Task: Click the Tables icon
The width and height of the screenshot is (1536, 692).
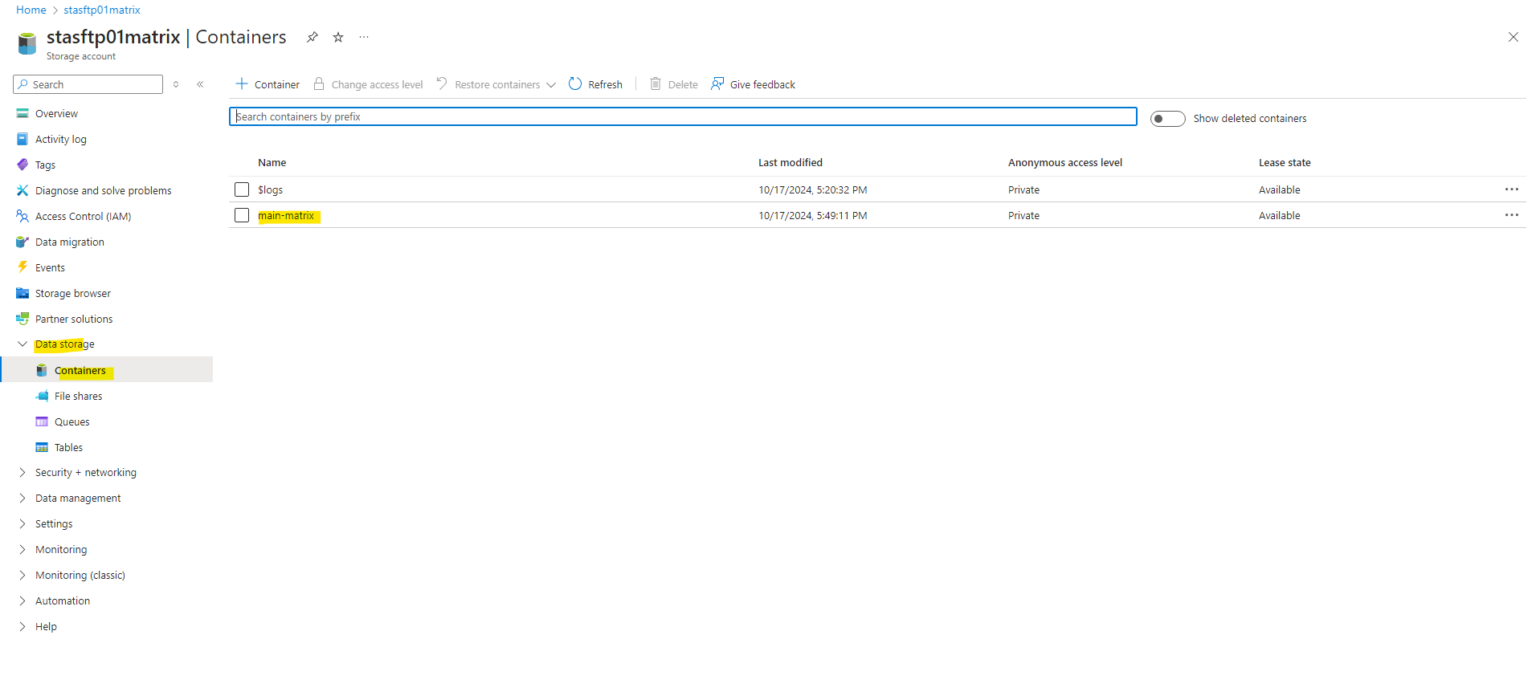Action: [42, 447]
